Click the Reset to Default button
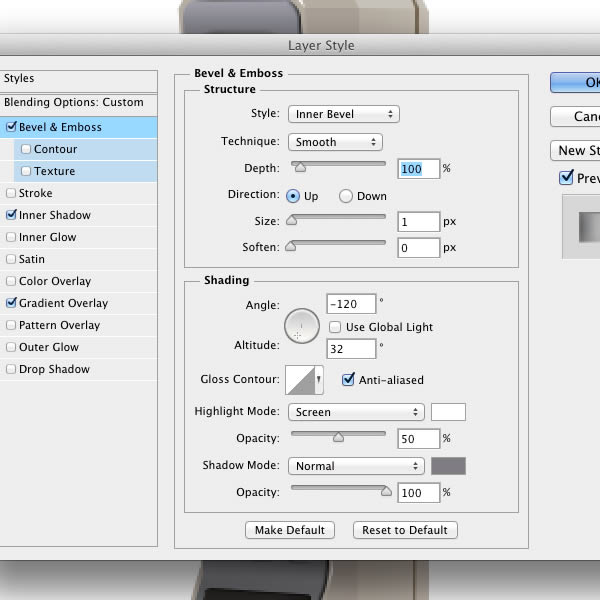The image size is (600, 600). pyautogui.click(x=405, y=530)
